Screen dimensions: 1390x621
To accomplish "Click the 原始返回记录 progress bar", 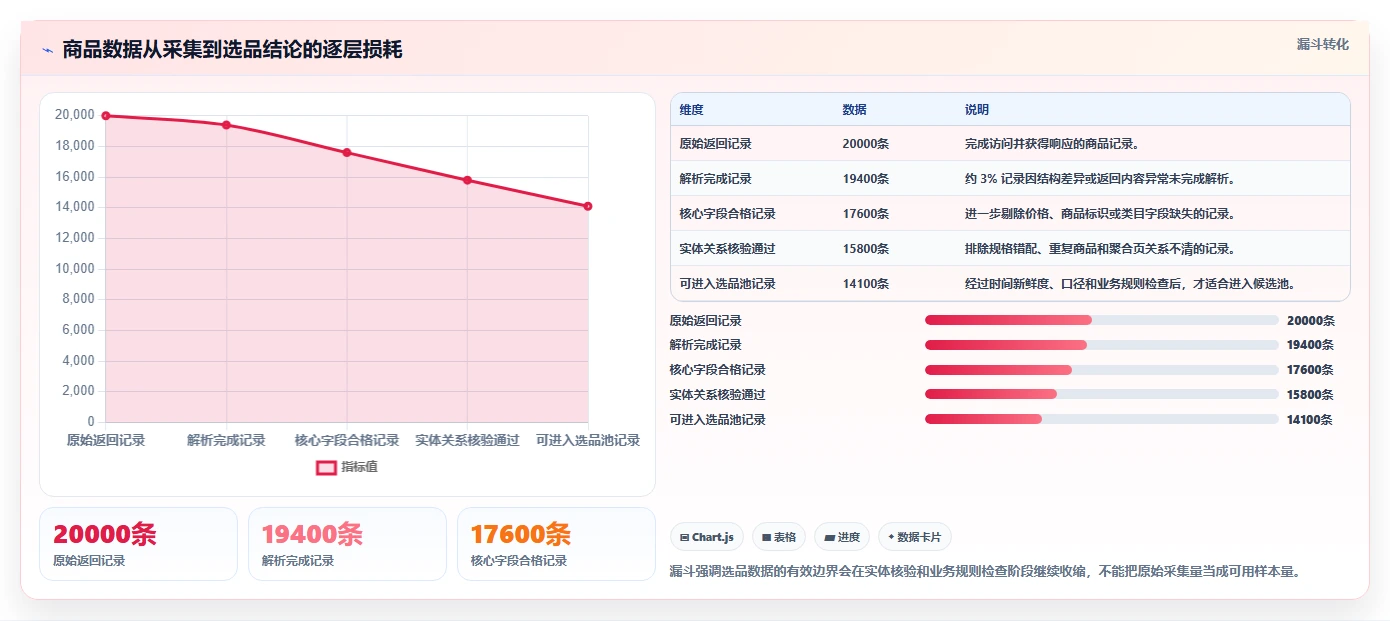I will coord(1101,320).
